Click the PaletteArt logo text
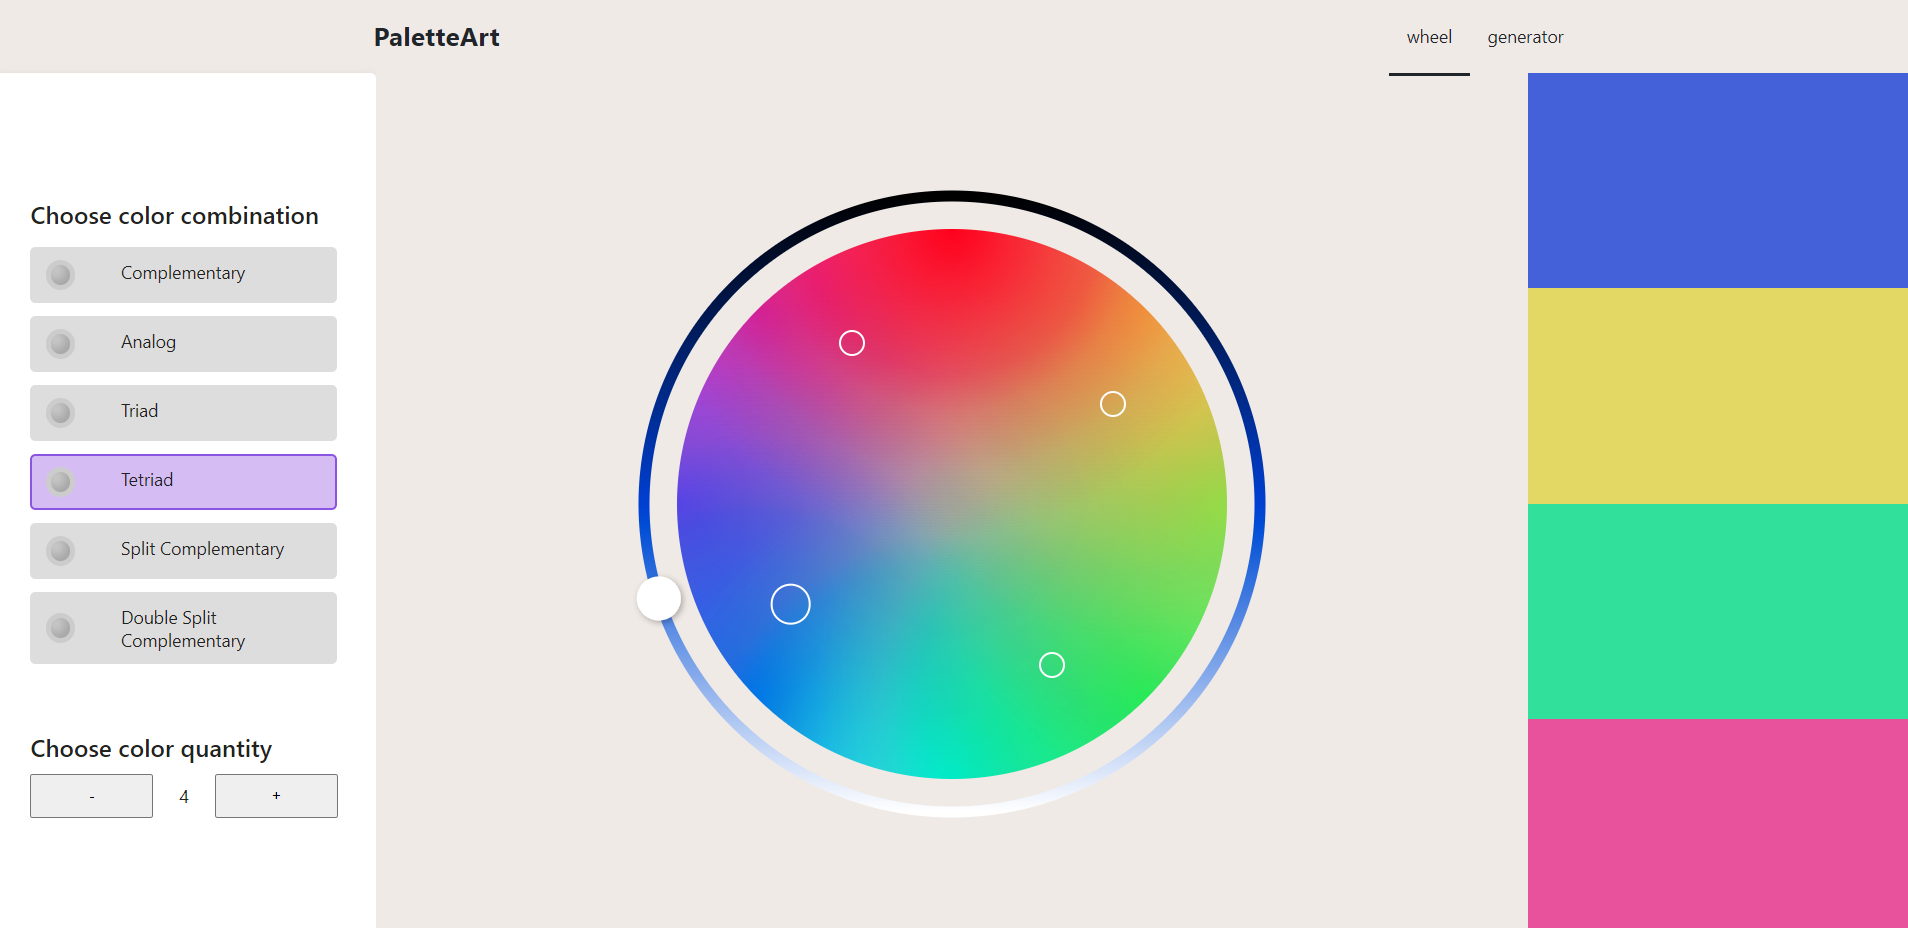The image size is (1908, 928). 437,37
